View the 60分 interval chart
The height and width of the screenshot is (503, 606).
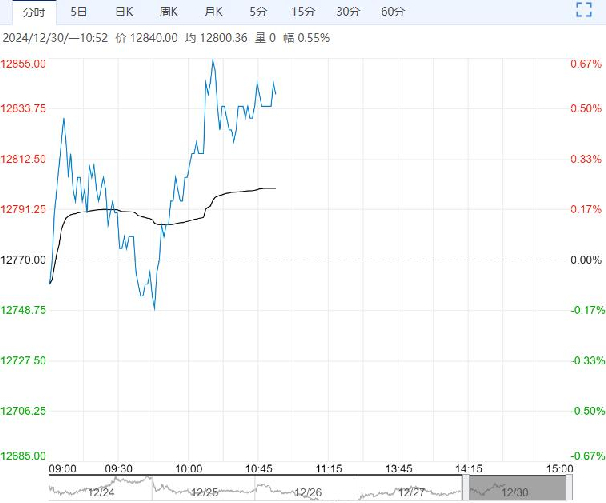(393, 12)
